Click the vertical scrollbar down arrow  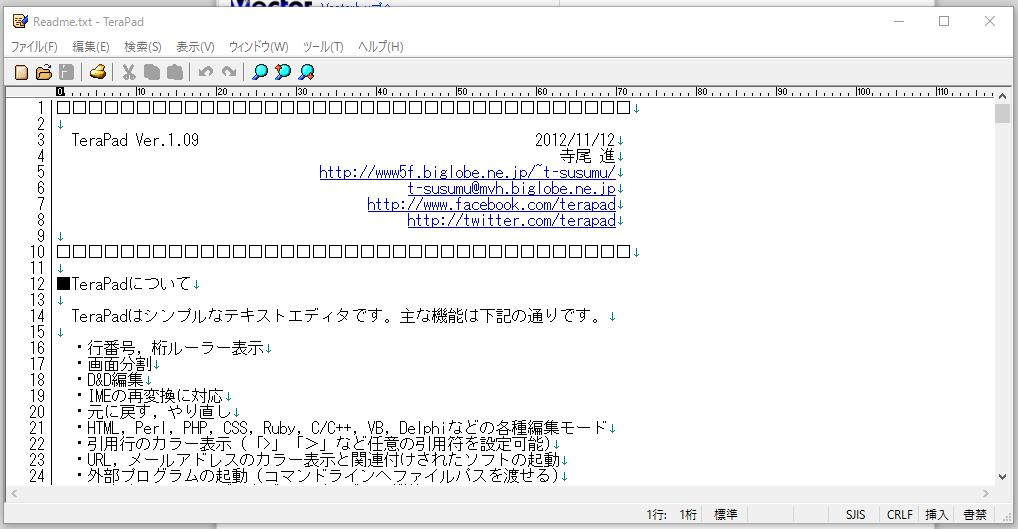pos(1002,477)
